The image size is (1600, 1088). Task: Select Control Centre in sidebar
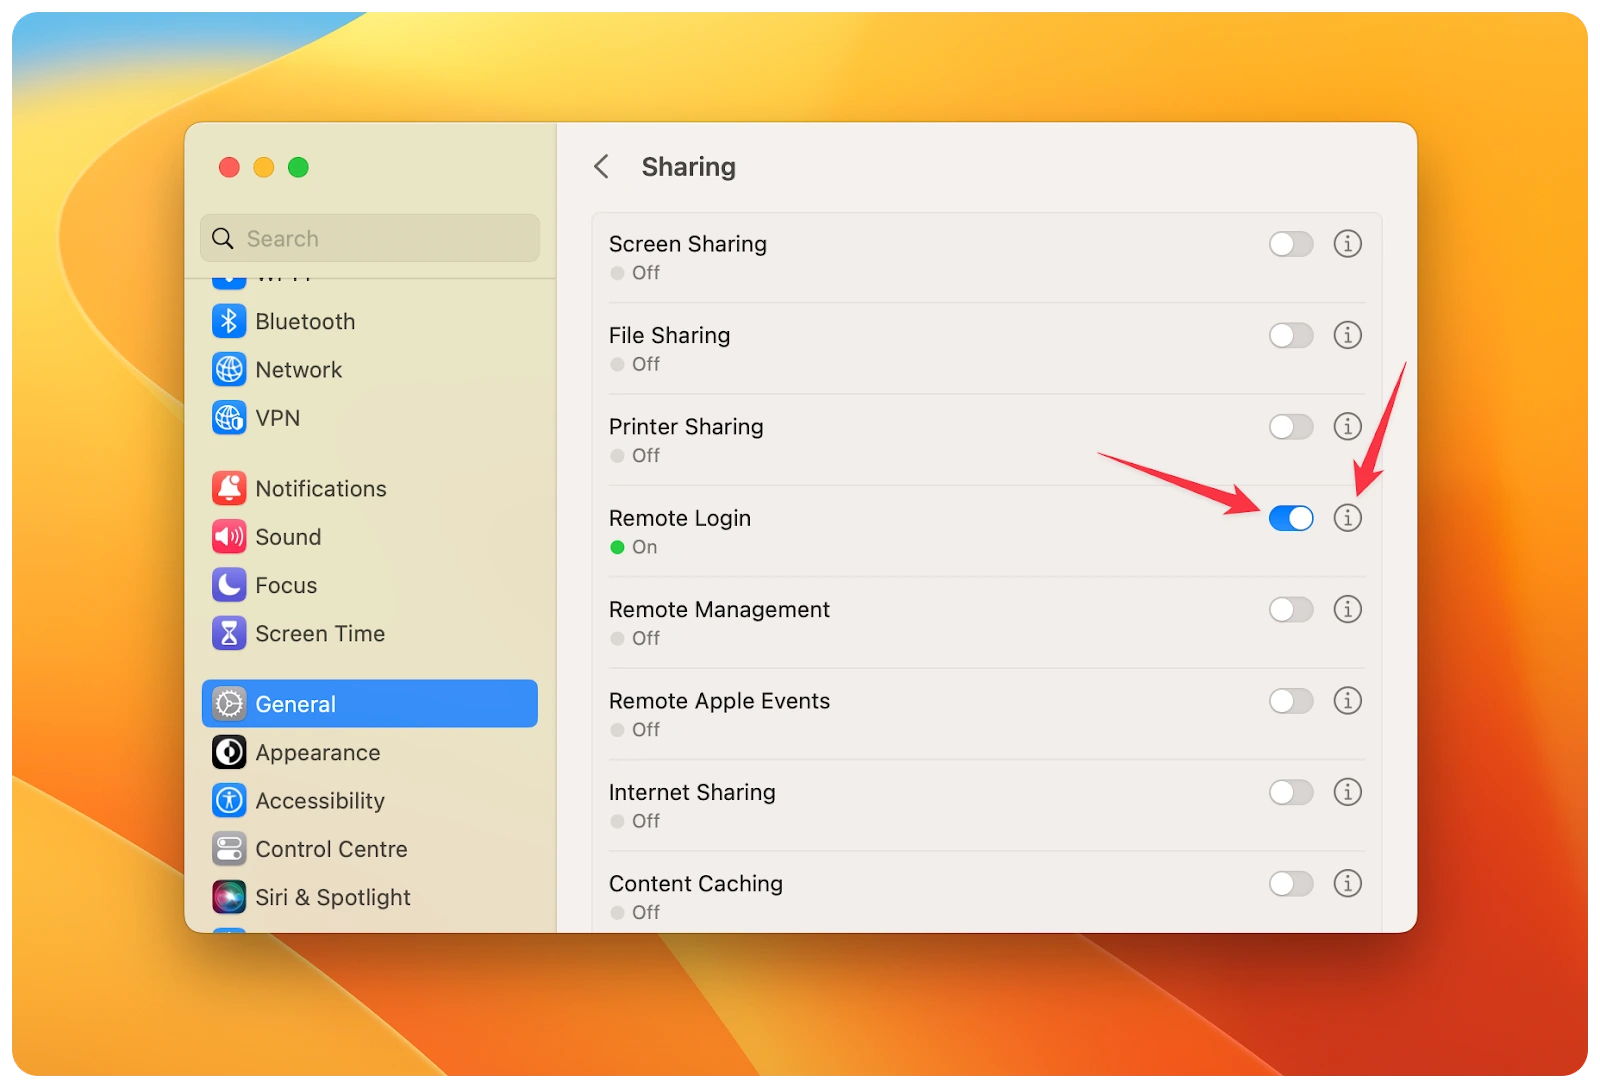coord(370,849)
